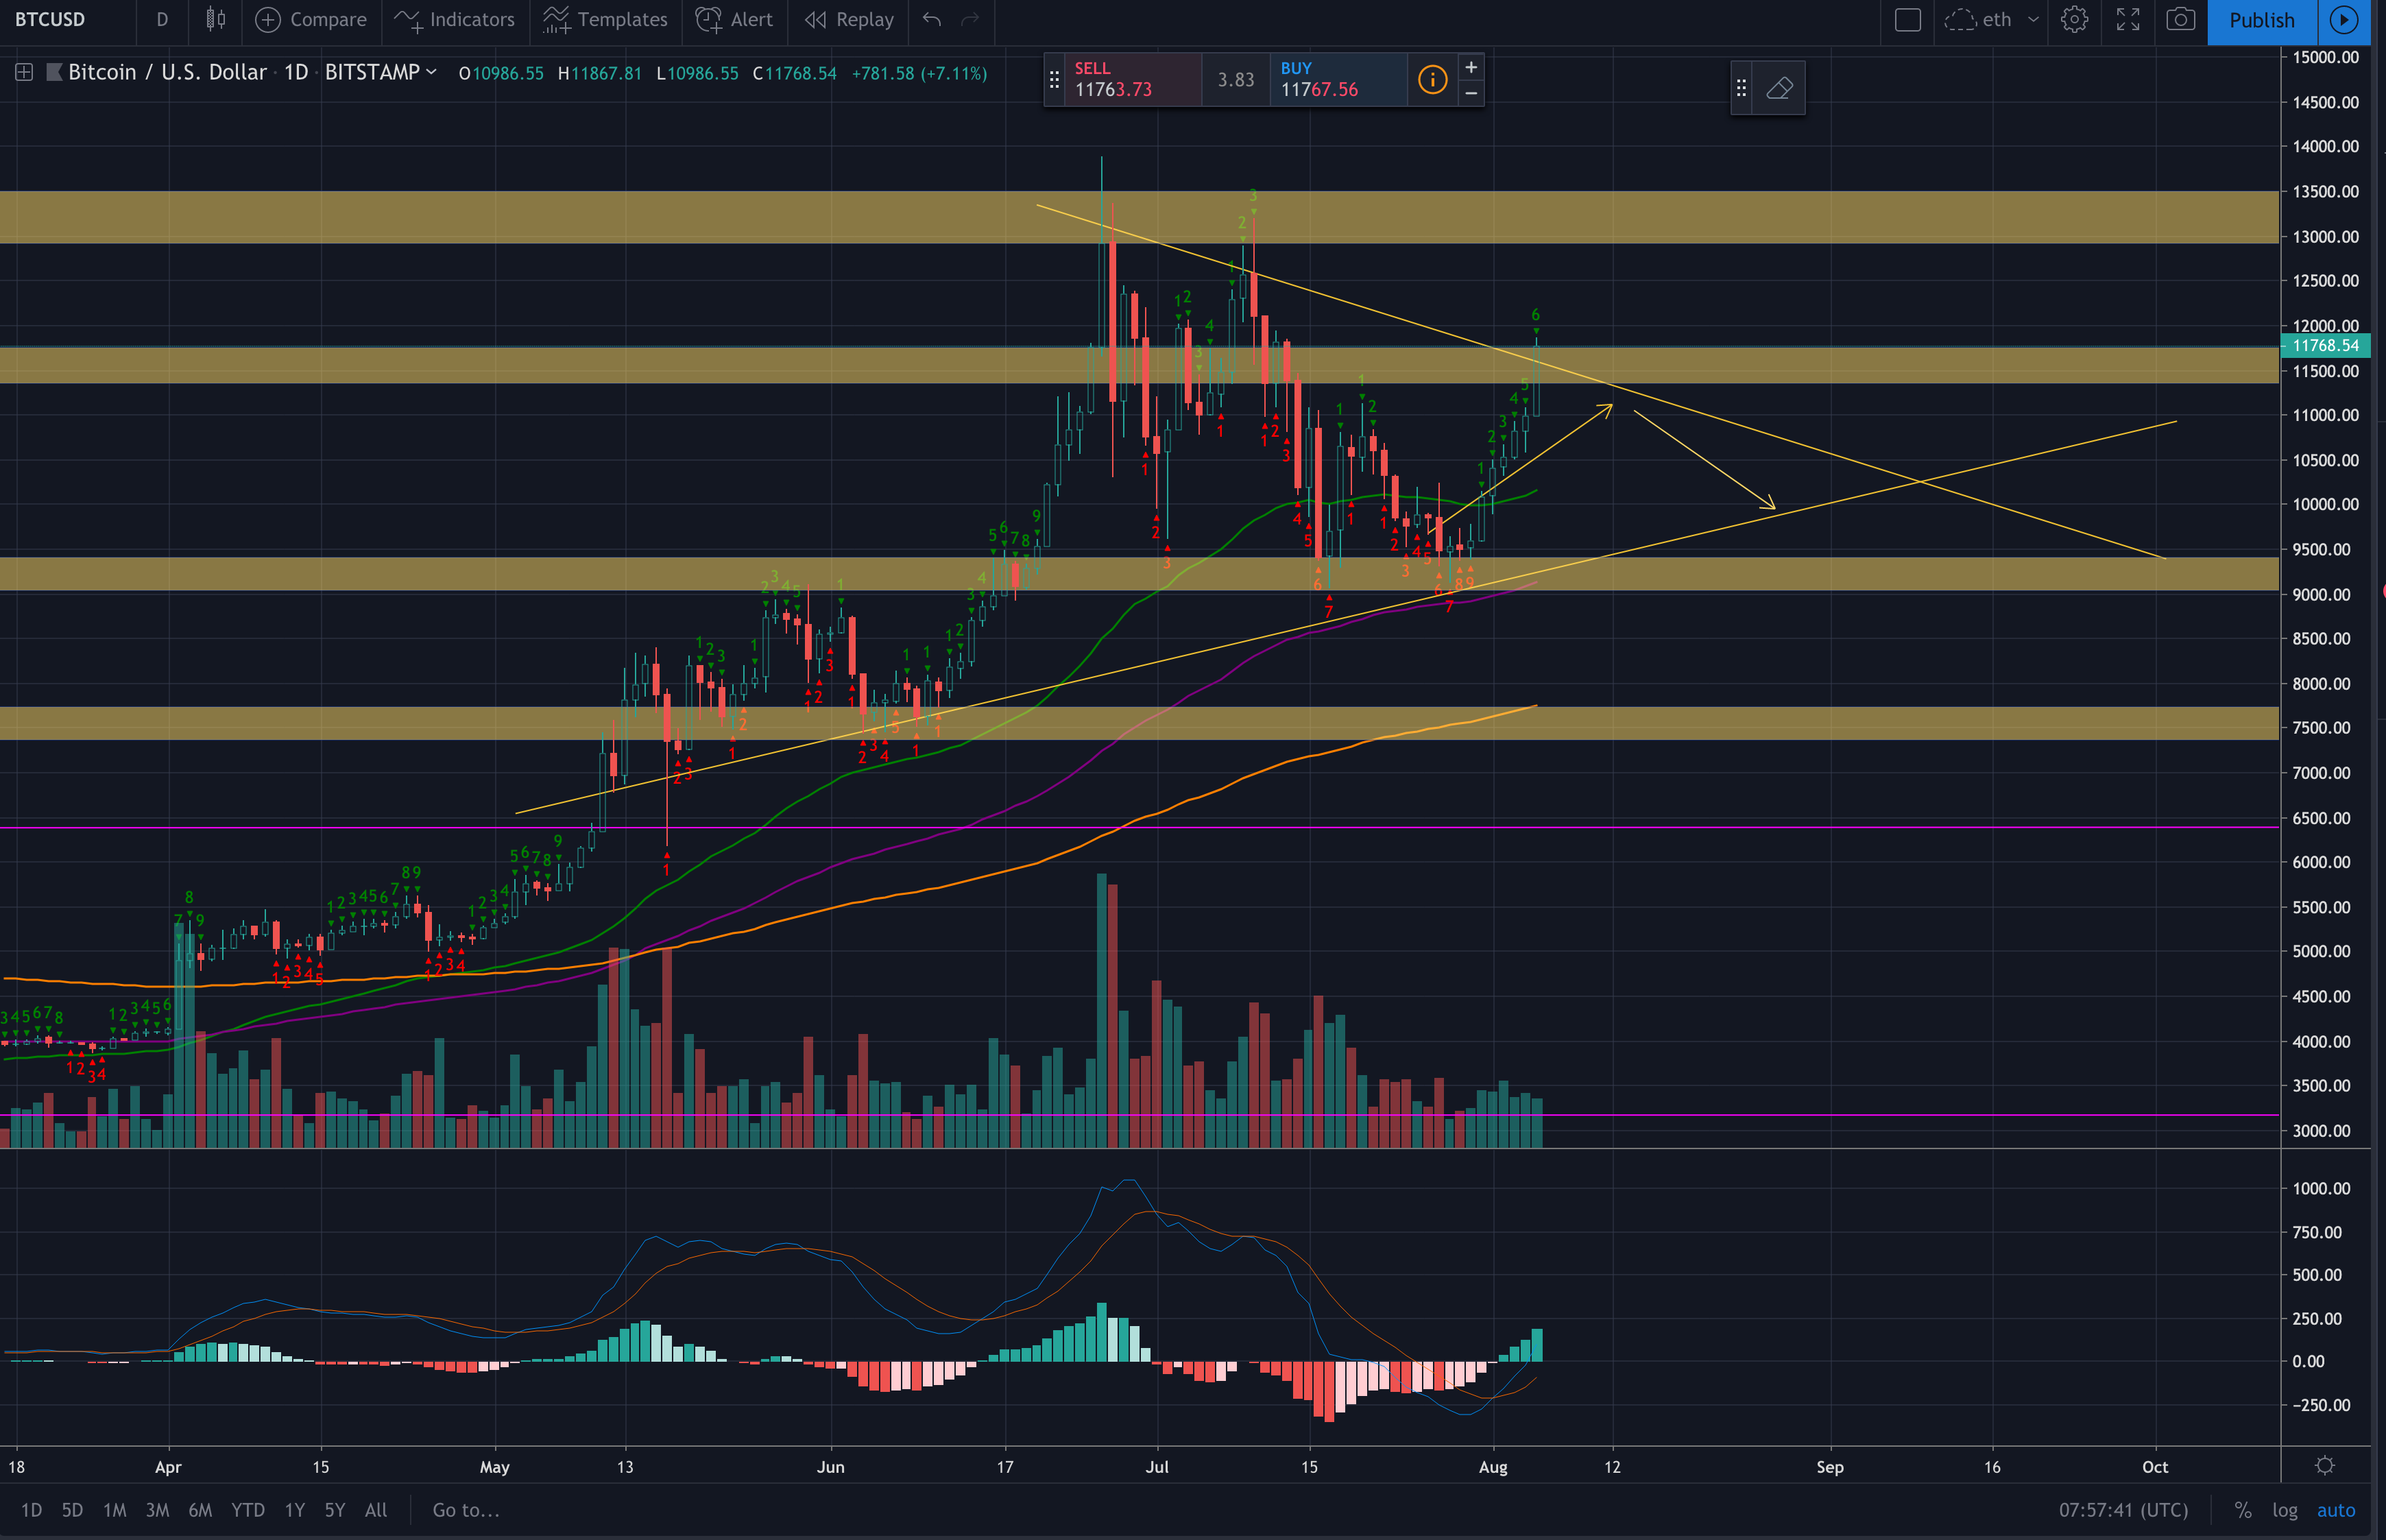
Task: Open the BTCUSD symbol search field
Action: pyautogui.click(x=50, y=19)
